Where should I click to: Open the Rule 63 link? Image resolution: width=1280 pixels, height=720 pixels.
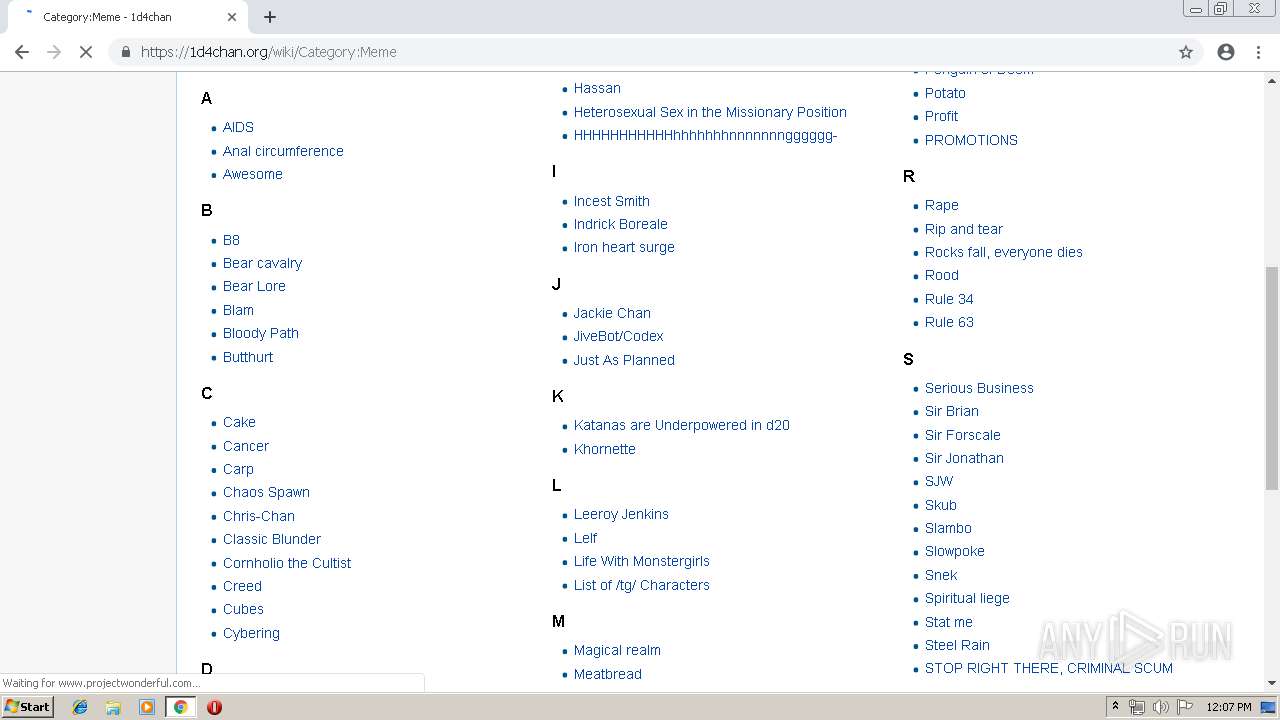[949, 322]
